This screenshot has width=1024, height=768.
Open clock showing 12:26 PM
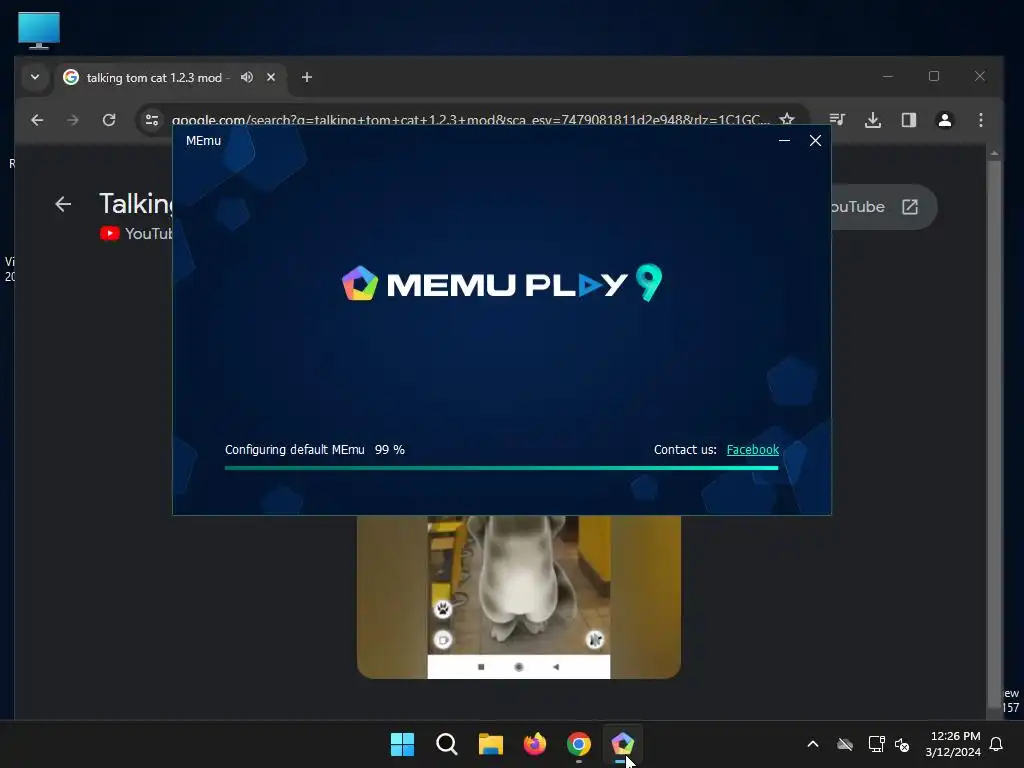coord(953,744)
